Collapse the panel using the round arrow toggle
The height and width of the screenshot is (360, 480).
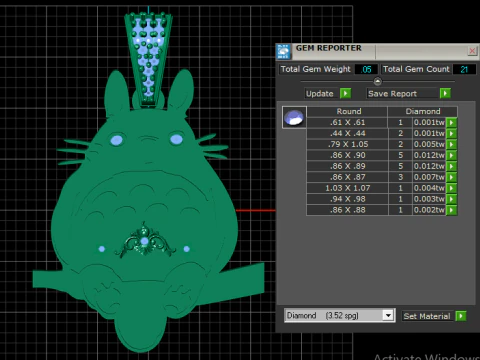(377, 81)
